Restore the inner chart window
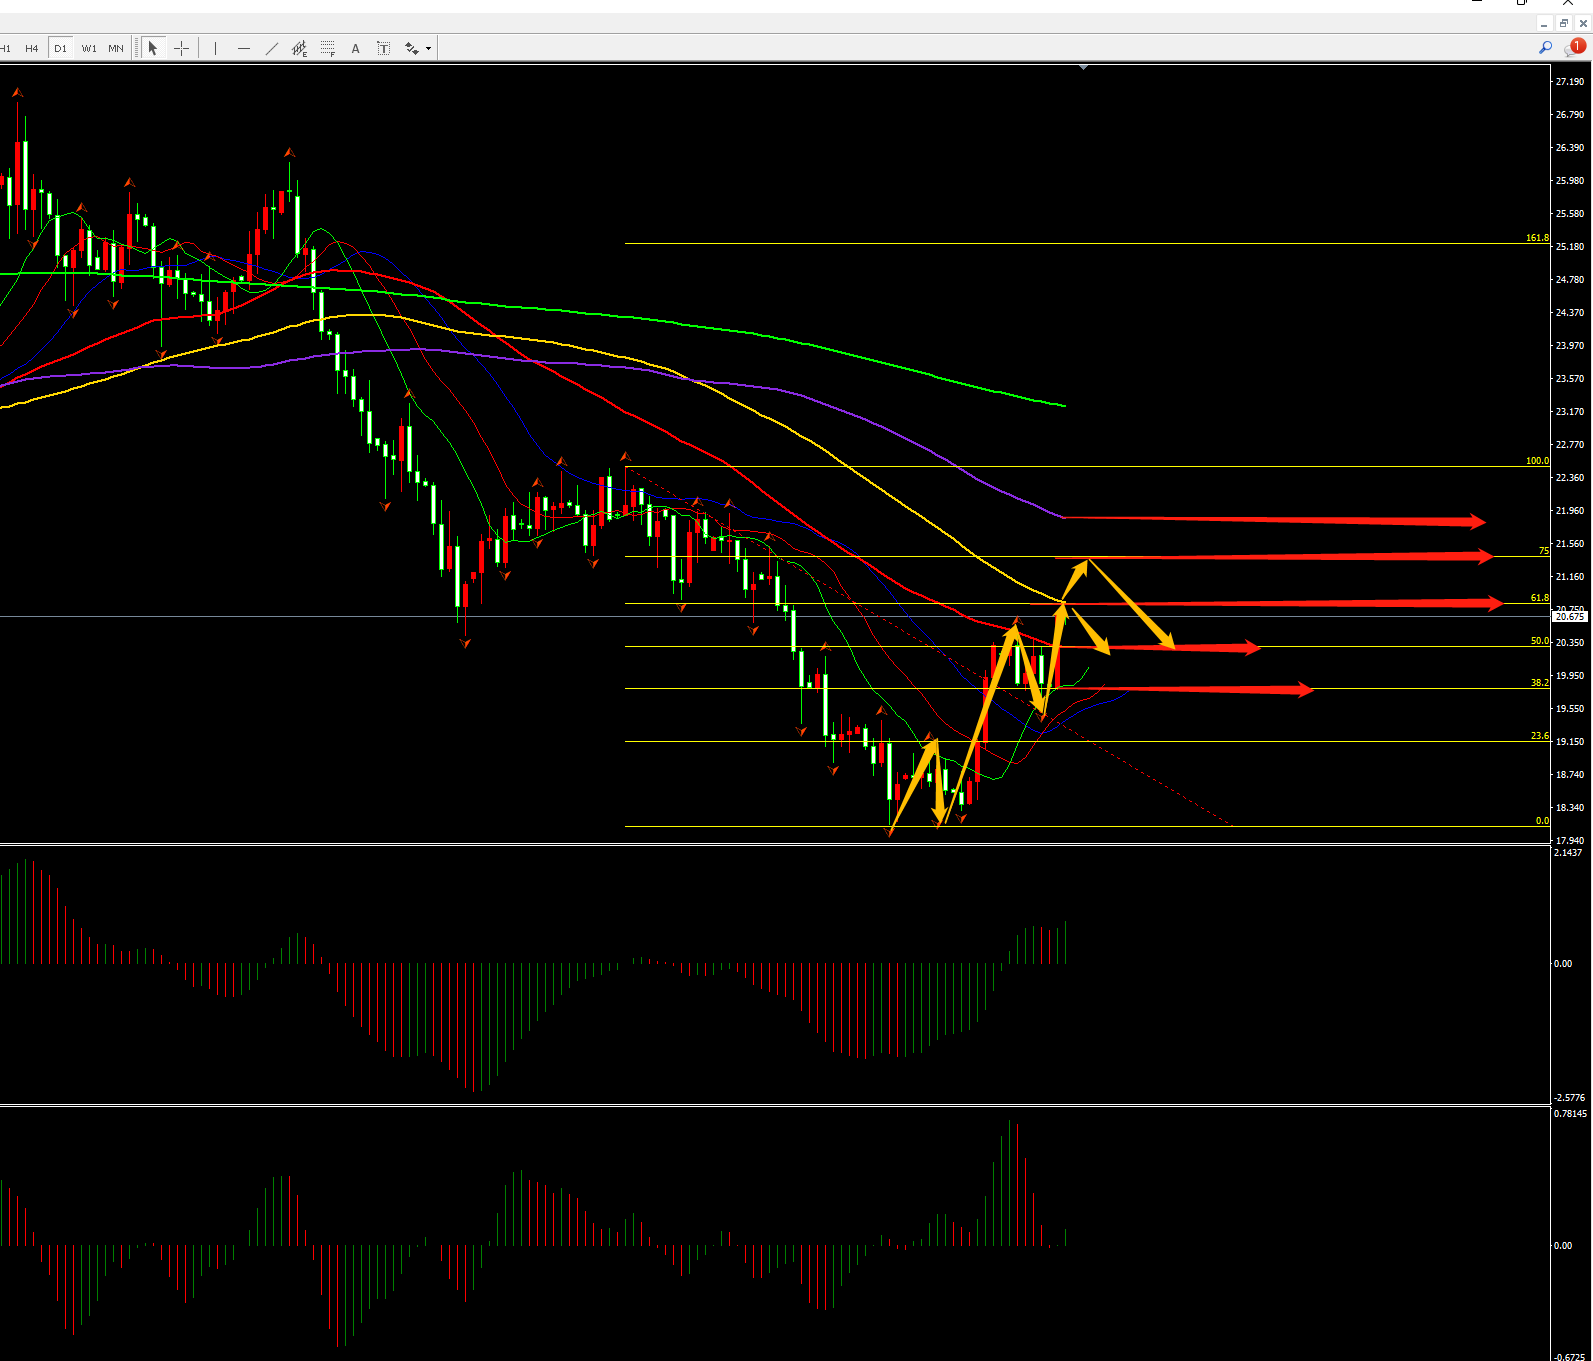Viewport: 1593px width, 1361px height. [1563, 23]
